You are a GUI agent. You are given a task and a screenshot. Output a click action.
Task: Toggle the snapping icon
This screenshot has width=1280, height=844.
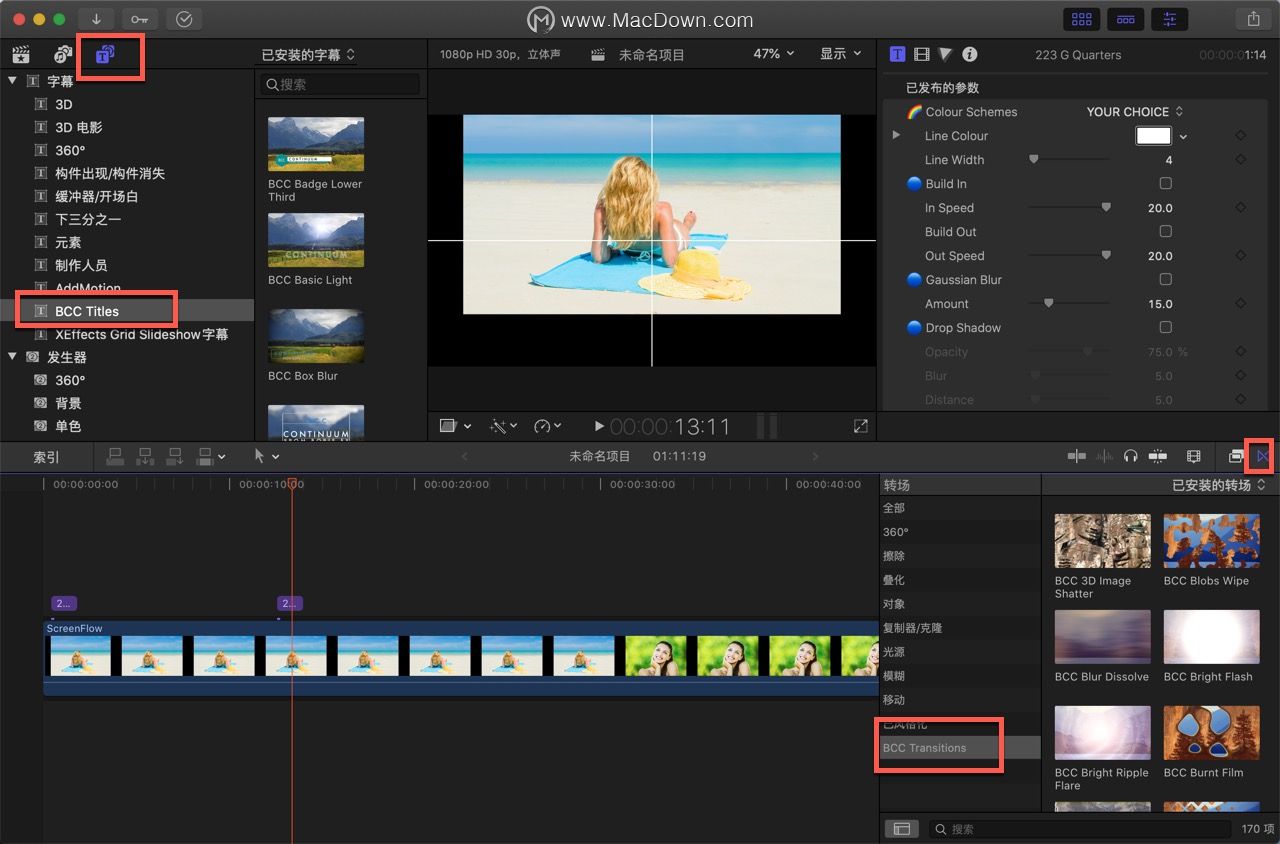click(x=1158, y=456)
